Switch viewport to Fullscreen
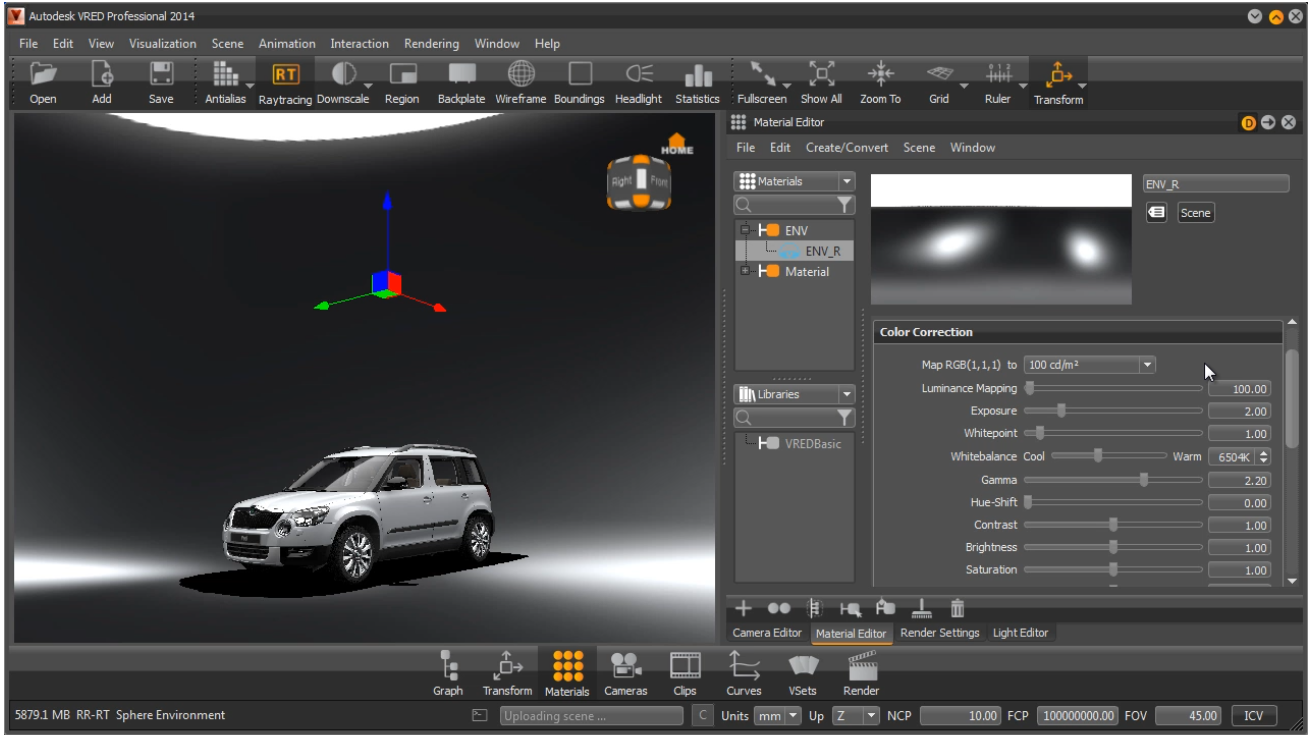 click(762, 82)
